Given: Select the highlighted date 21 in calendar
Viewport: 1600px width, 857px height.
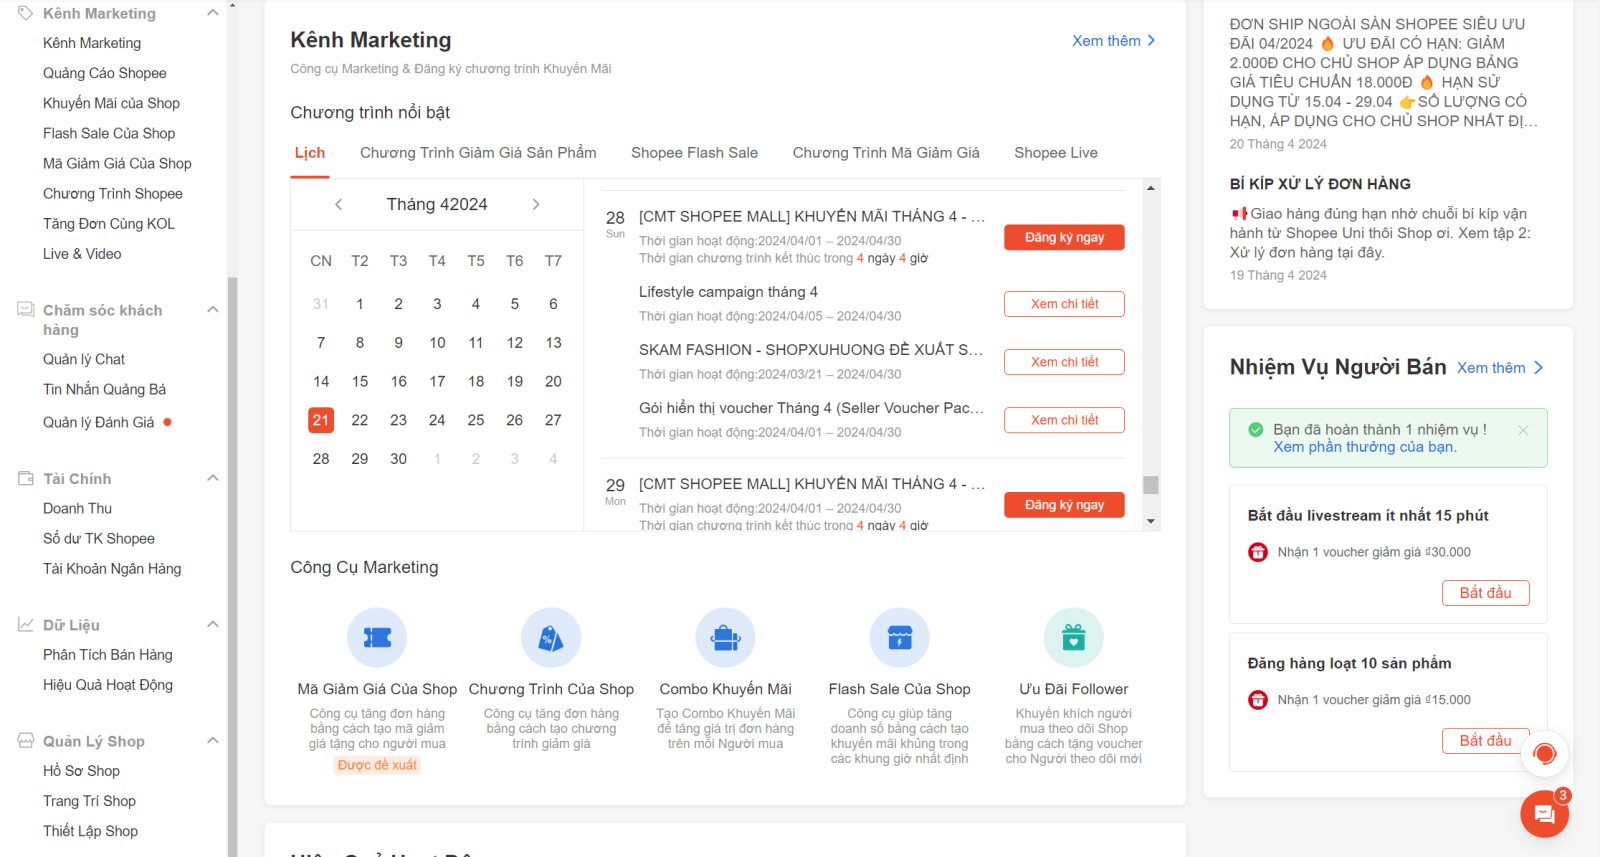Looking at the screenshot, I should (321, 420).
